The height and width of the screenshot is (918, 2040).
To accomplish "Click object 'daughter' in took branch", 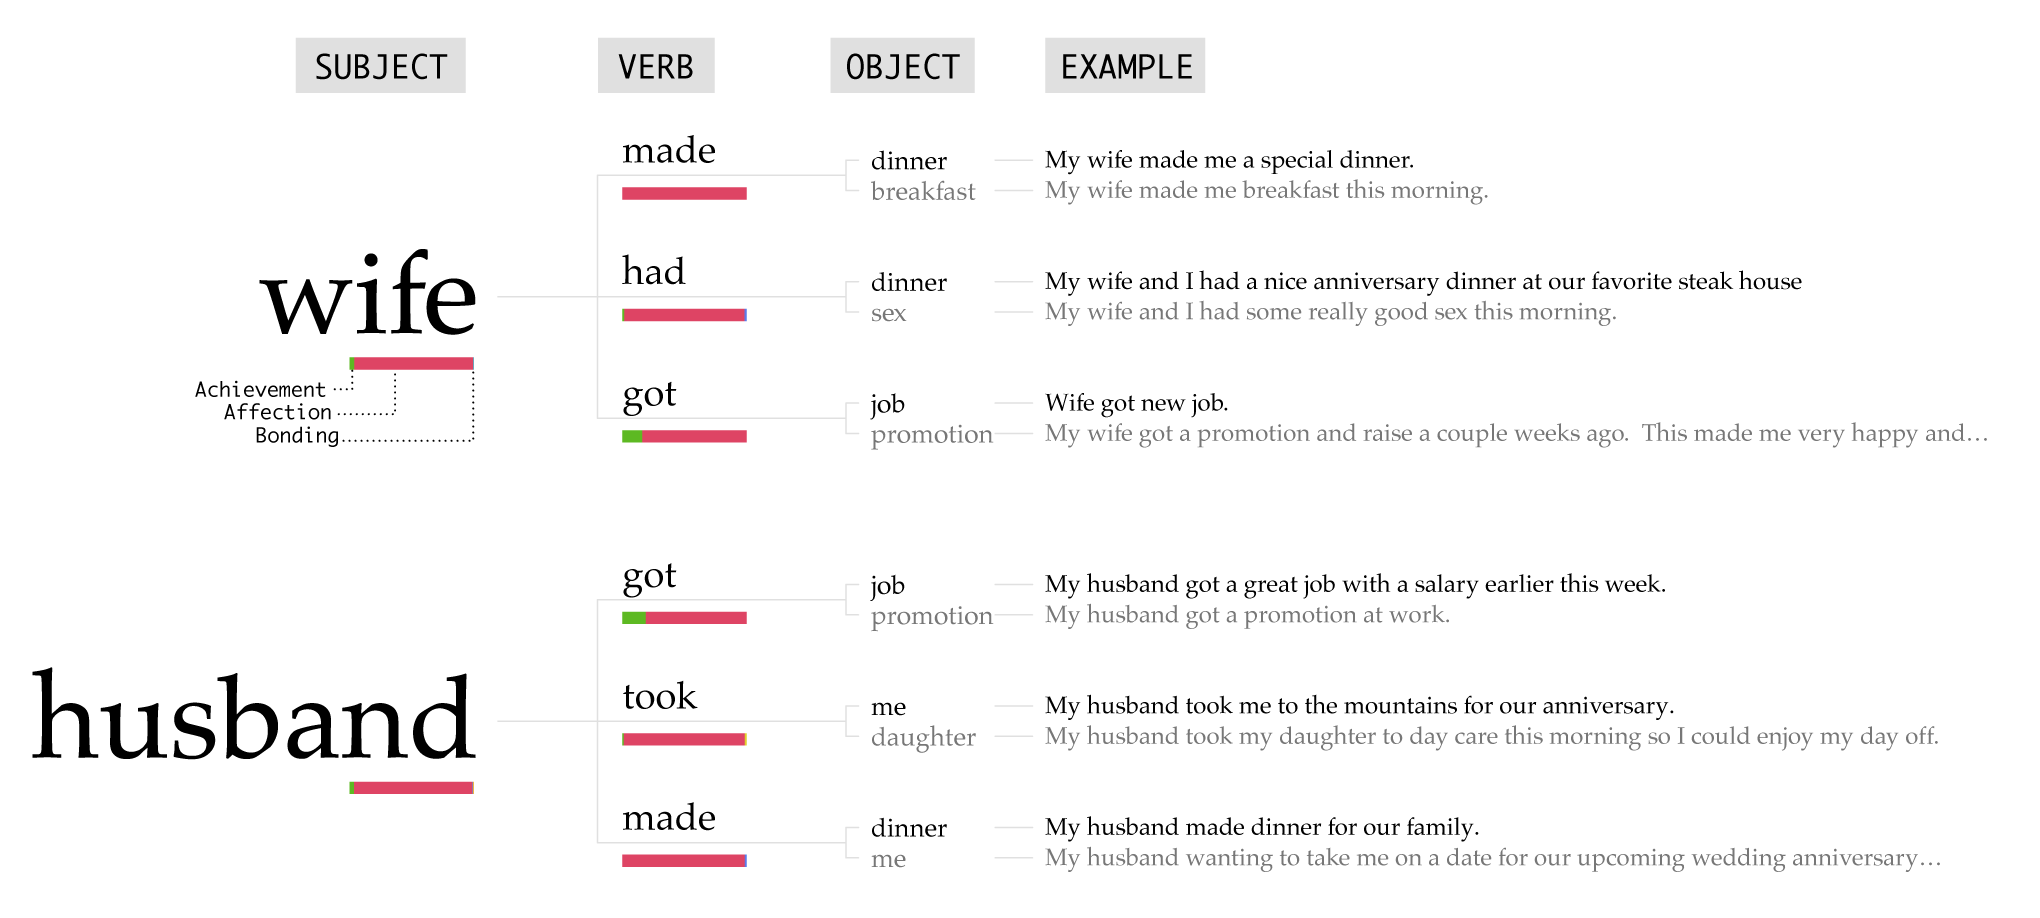I will point(923,738).
